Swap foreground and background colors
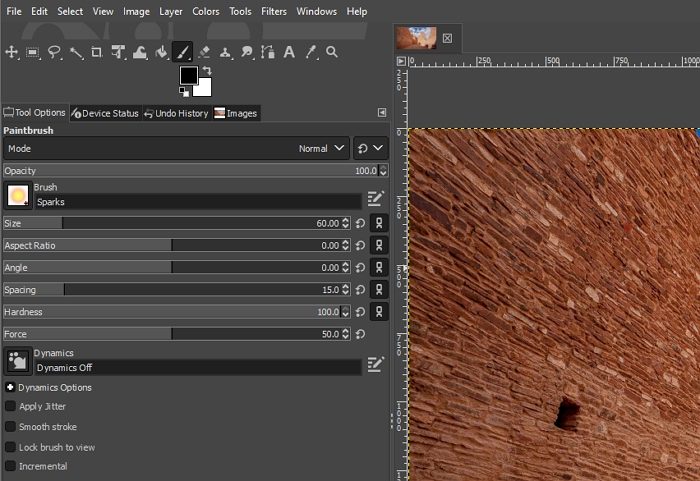The width and height of the screenshot is (700, 481). (x=206, y=71)
